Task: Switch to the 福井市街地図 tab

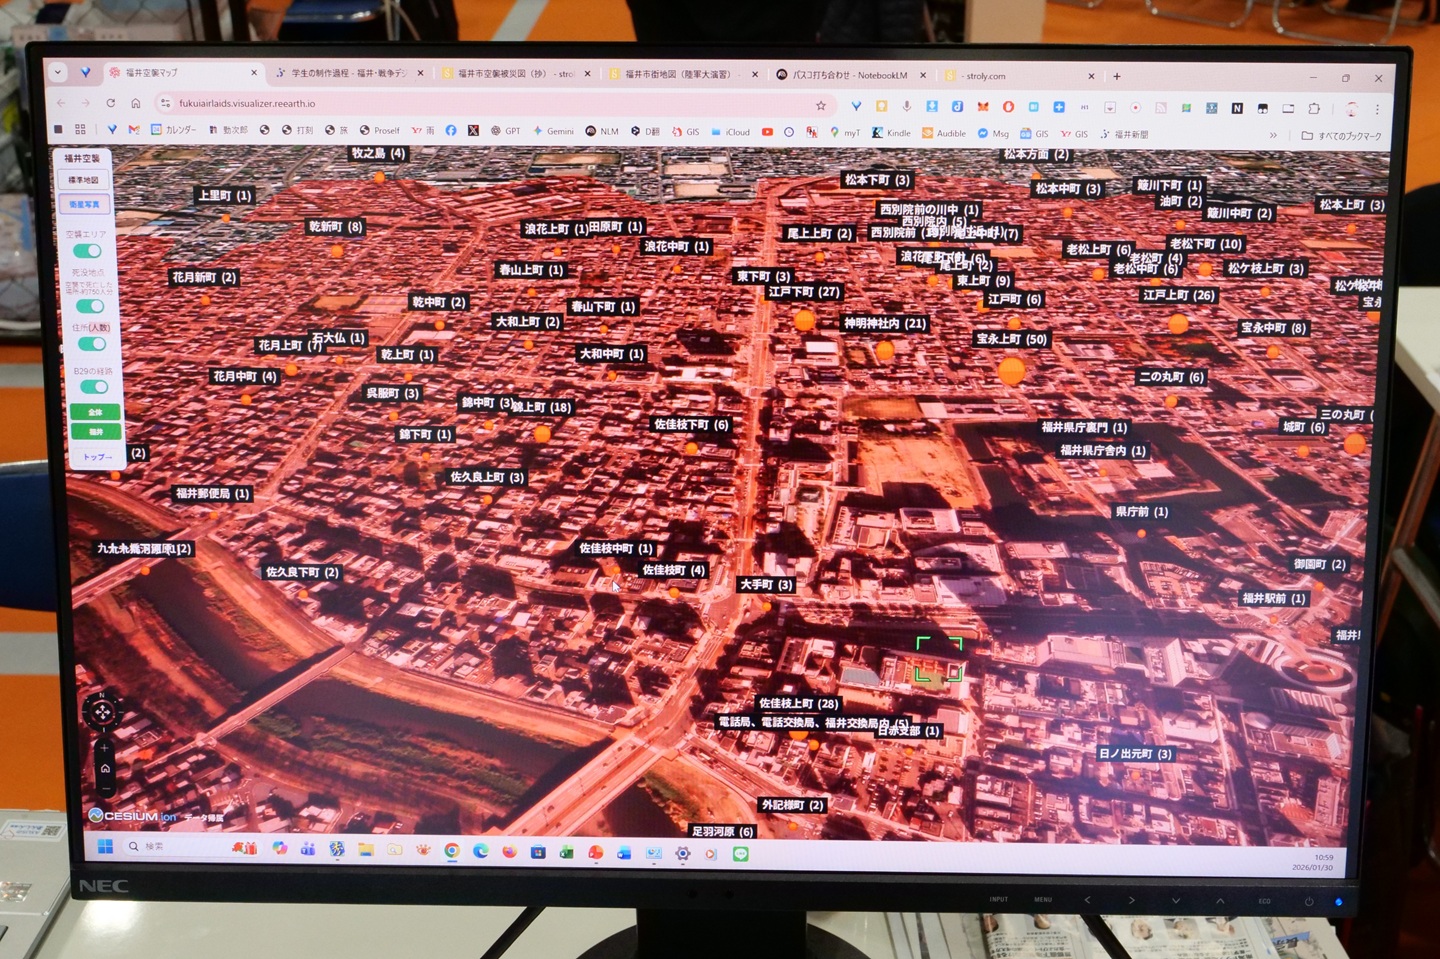Action: tap(683, 74)
